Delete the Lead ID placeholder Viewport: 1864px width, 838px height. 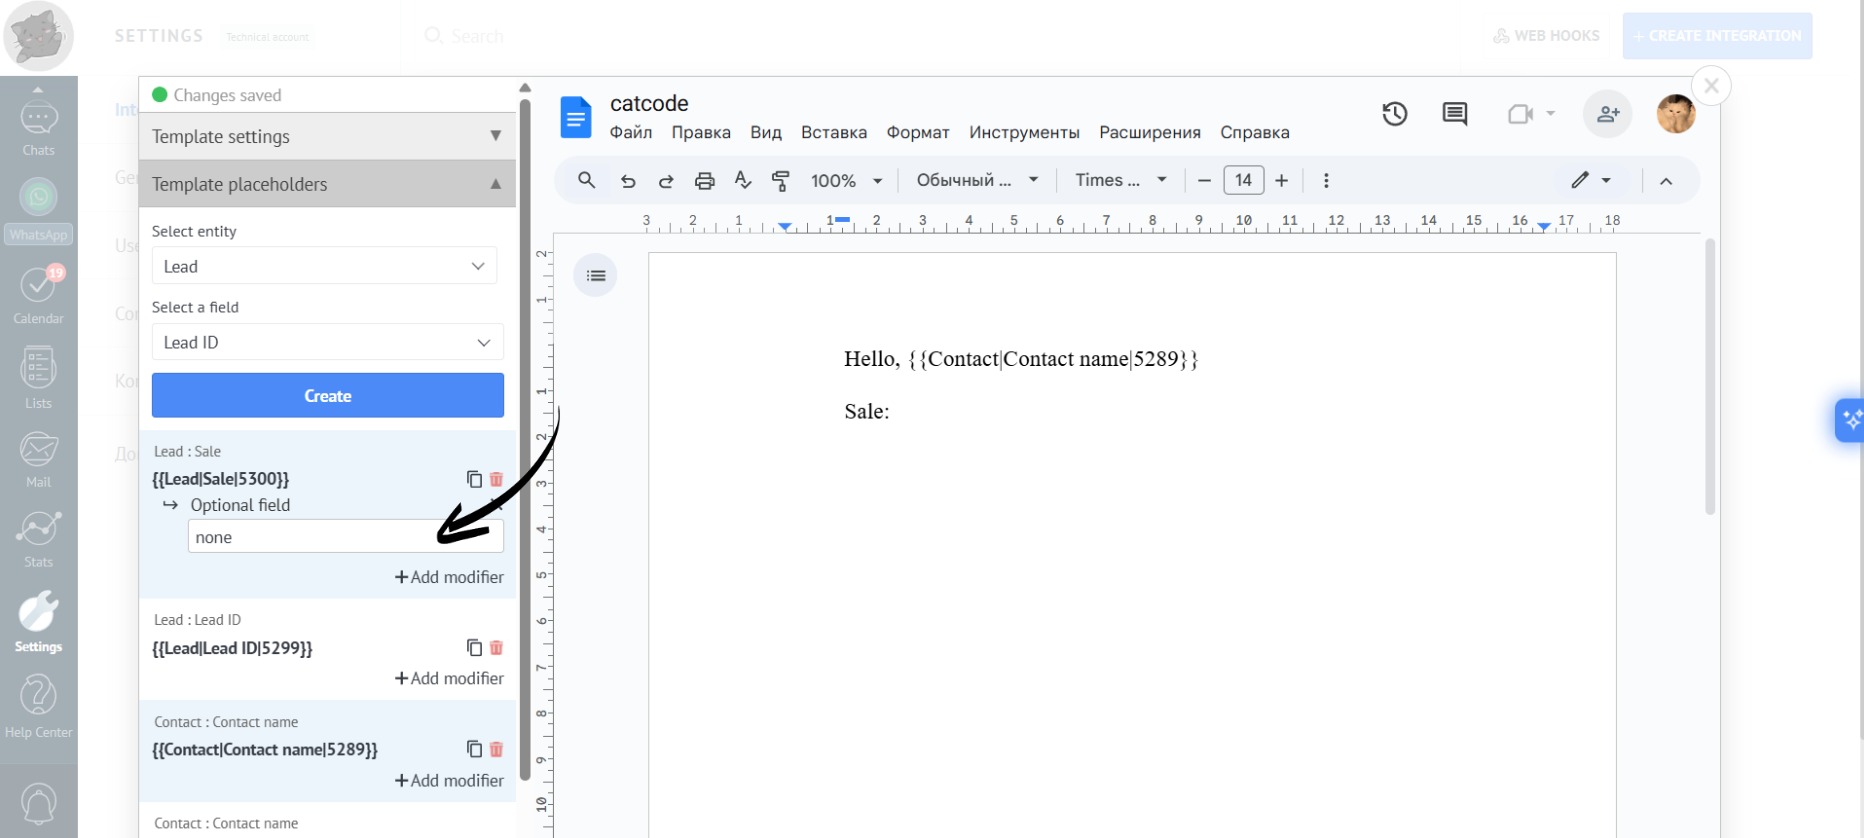click(x=496, y=648)
